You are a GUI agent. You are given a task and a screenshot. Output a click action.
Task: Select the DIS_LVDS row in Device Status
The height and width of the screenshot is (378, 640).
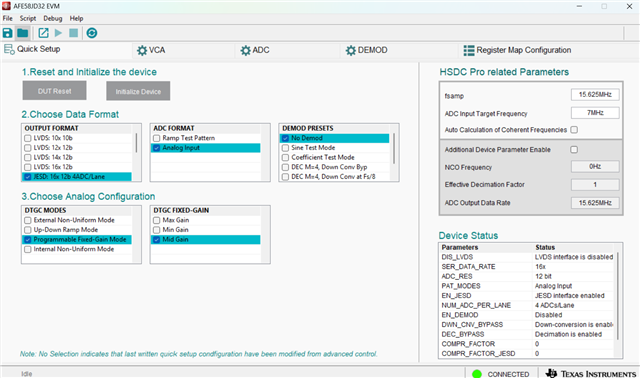tap(527, 257)
